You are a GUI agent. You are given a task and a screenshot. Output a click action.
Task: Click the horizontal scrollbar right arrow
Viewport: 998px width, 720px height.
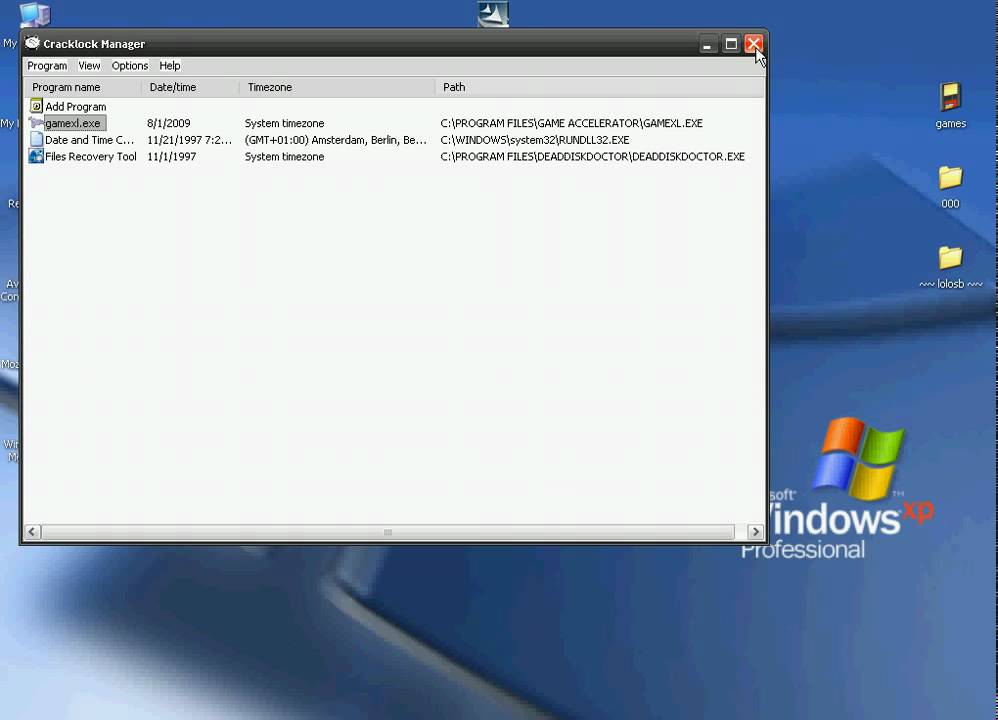(755, 532)
